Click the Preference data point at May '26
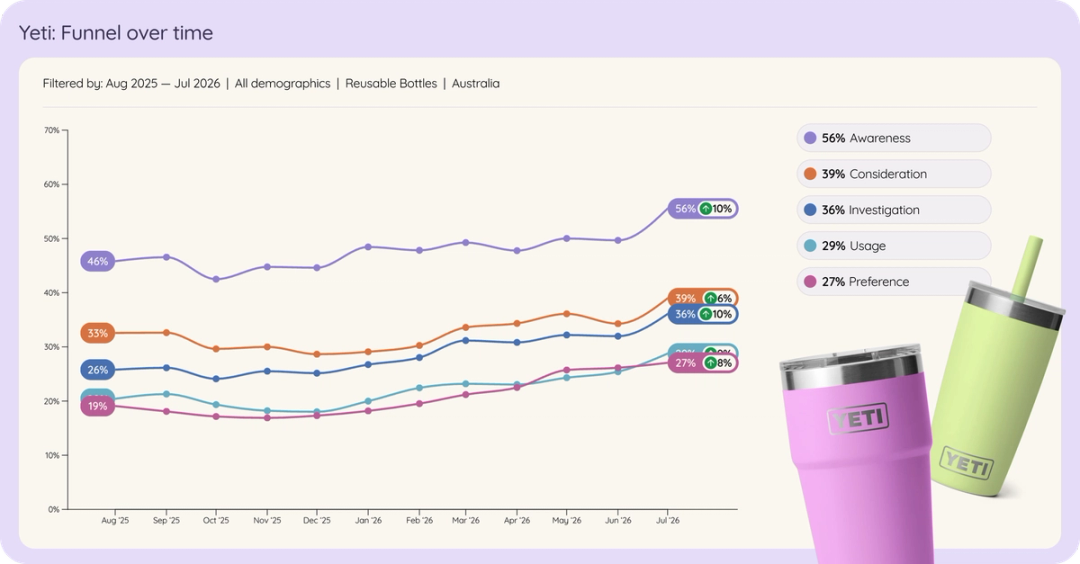 567,370
